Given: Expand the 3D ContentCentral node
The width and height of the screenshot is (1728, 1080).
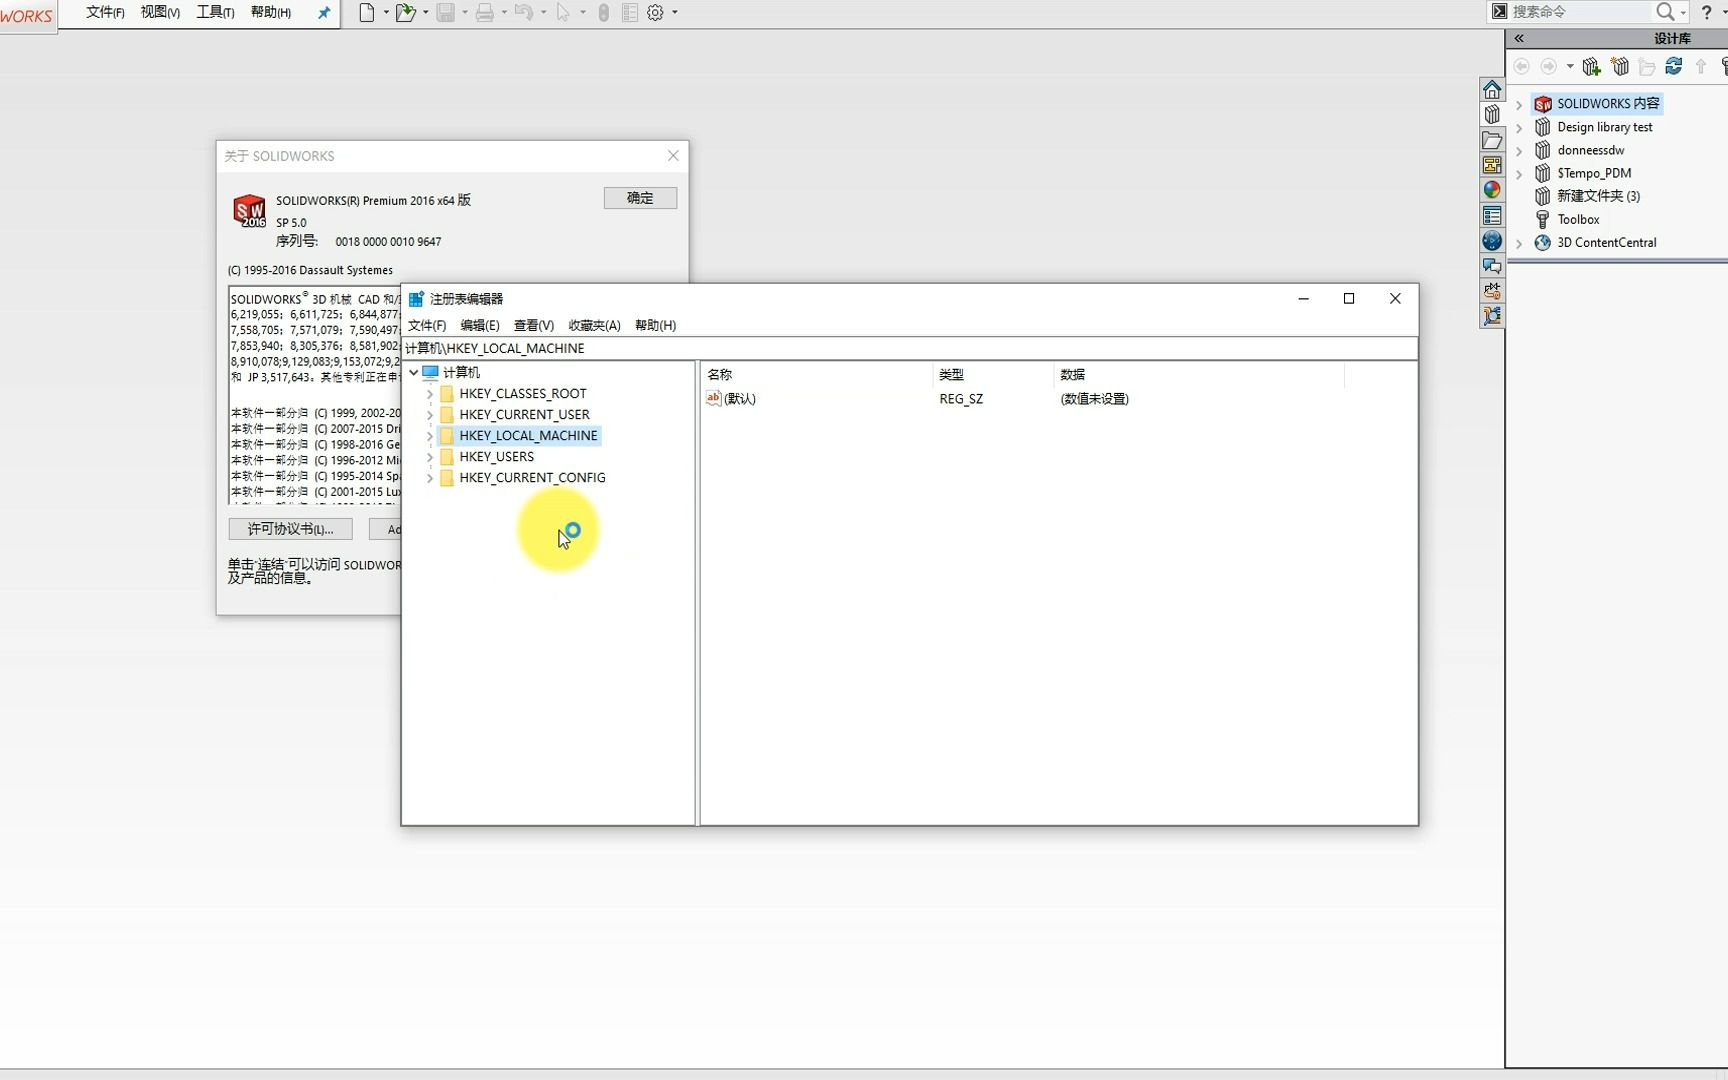Looking at the screenshot, I should tap(1519, 243).
